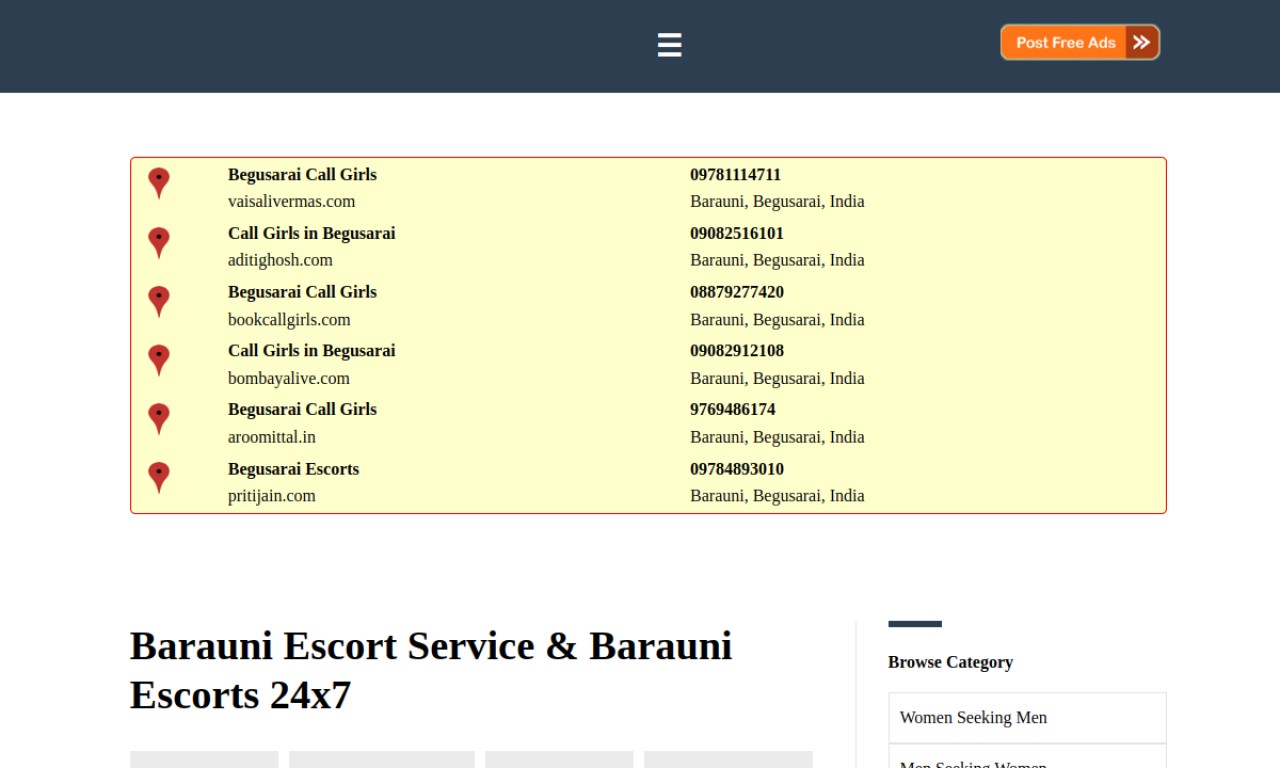Click the Post Free Ads button
The width and height of the screenshot is (1280, 768).
1080,42
